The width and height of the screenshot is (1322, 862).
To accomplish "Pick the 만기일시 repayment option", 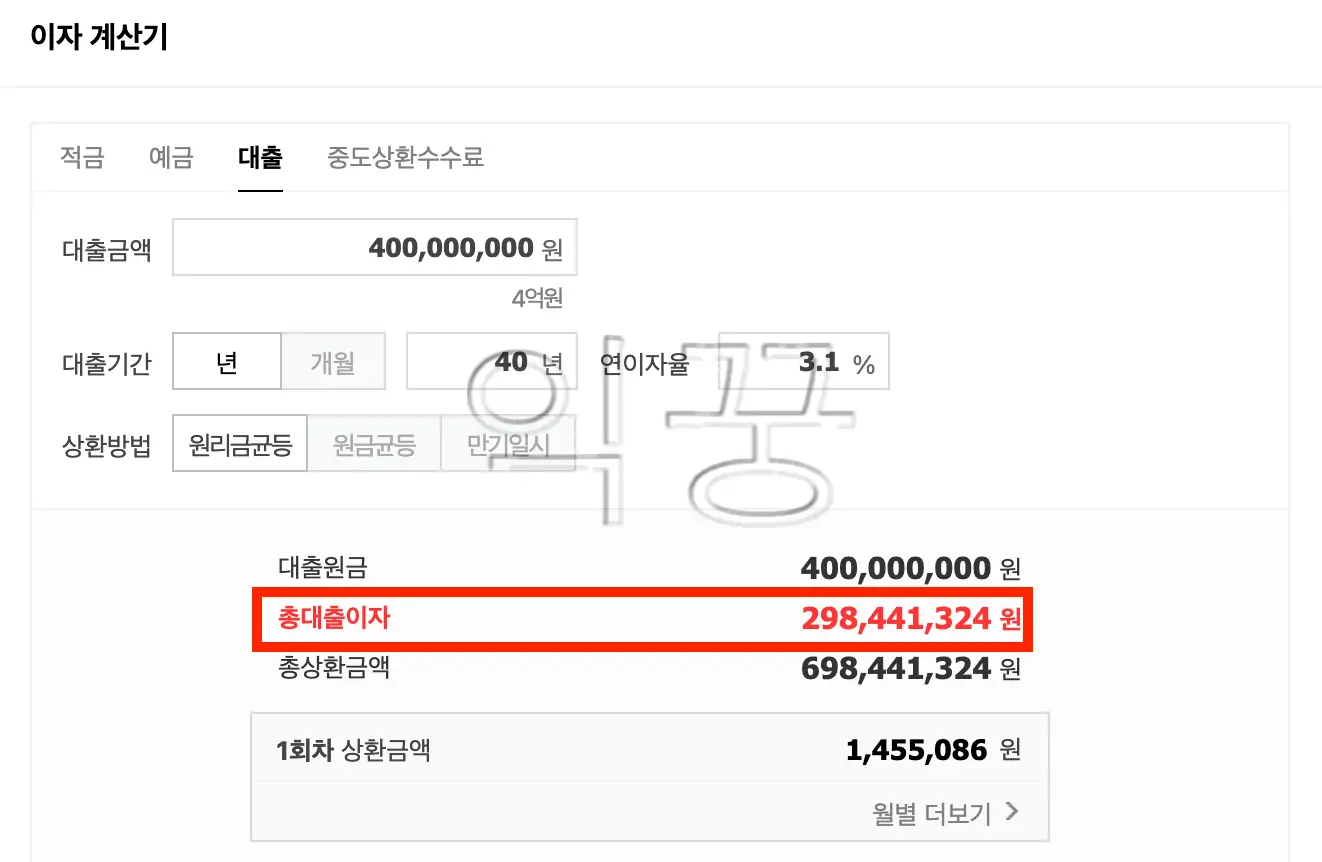I will click(x=509, y=443).
